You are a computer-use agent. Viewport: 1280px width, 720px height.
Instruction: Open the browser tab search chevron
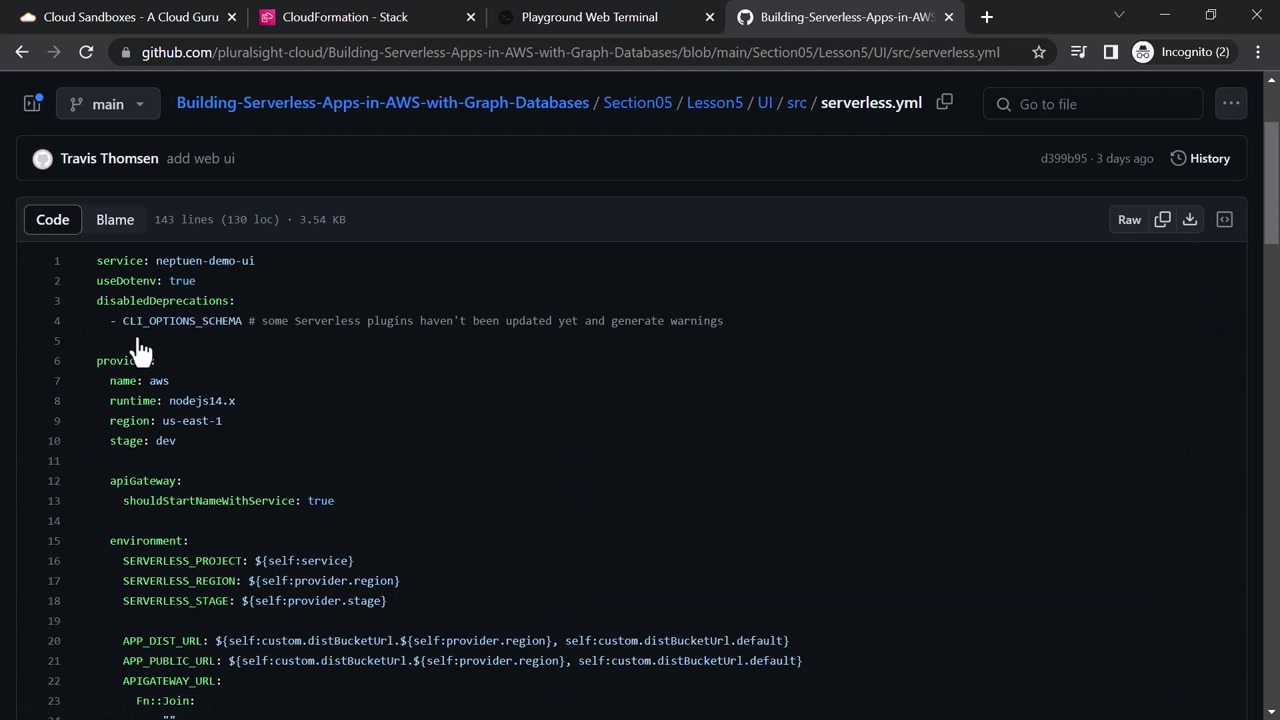point(1119,16)
